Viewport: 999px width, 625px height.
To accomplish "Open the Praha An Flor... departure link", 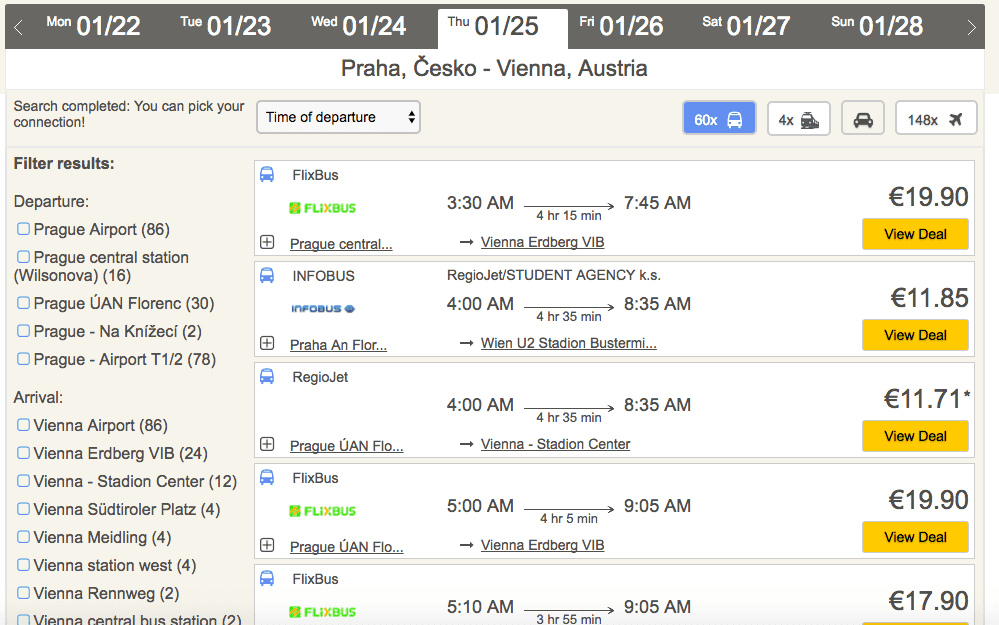I will pos(338,345).
